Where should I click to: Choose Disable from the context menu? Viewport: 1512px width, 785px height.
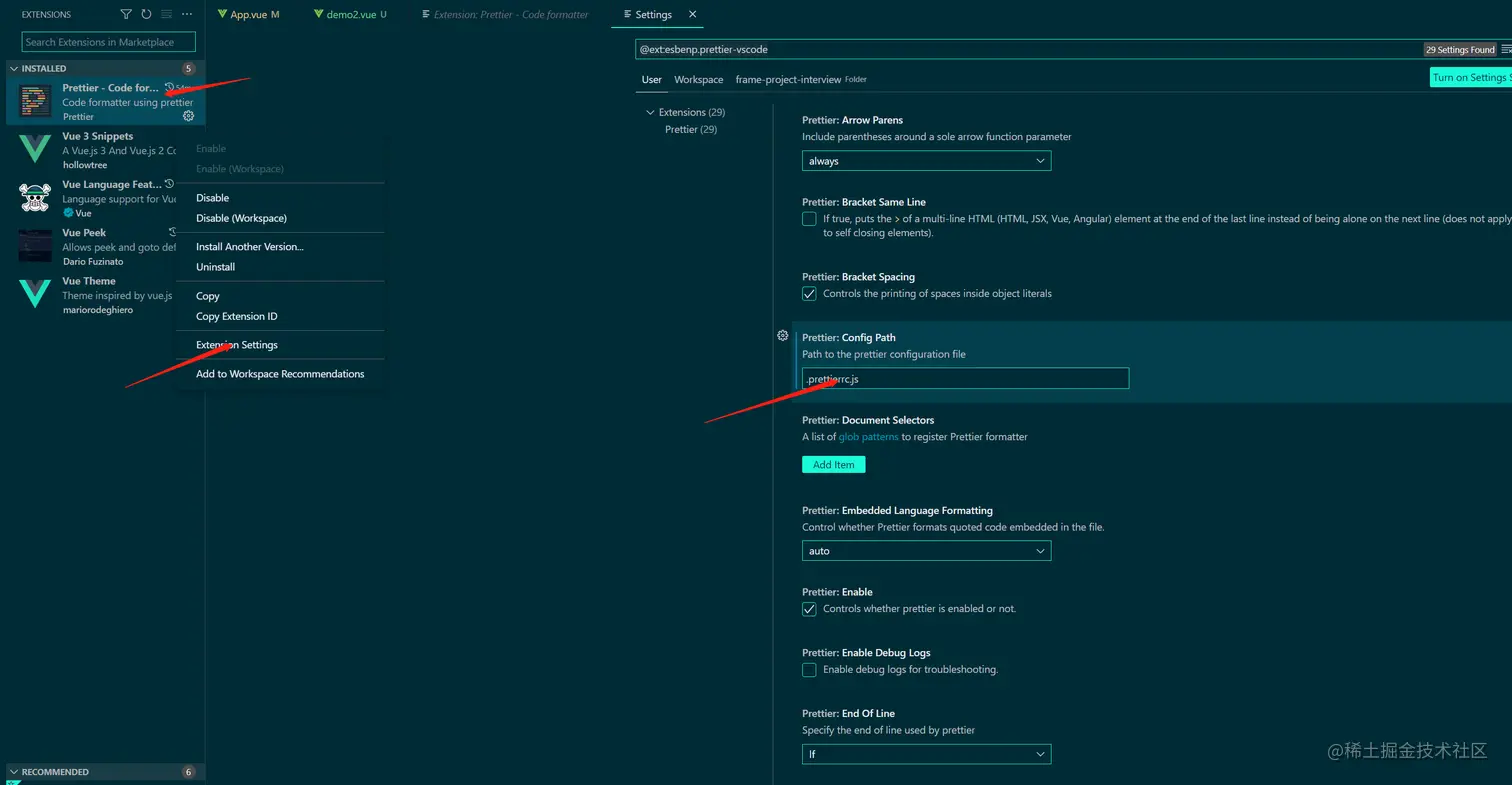coord(280,198)
